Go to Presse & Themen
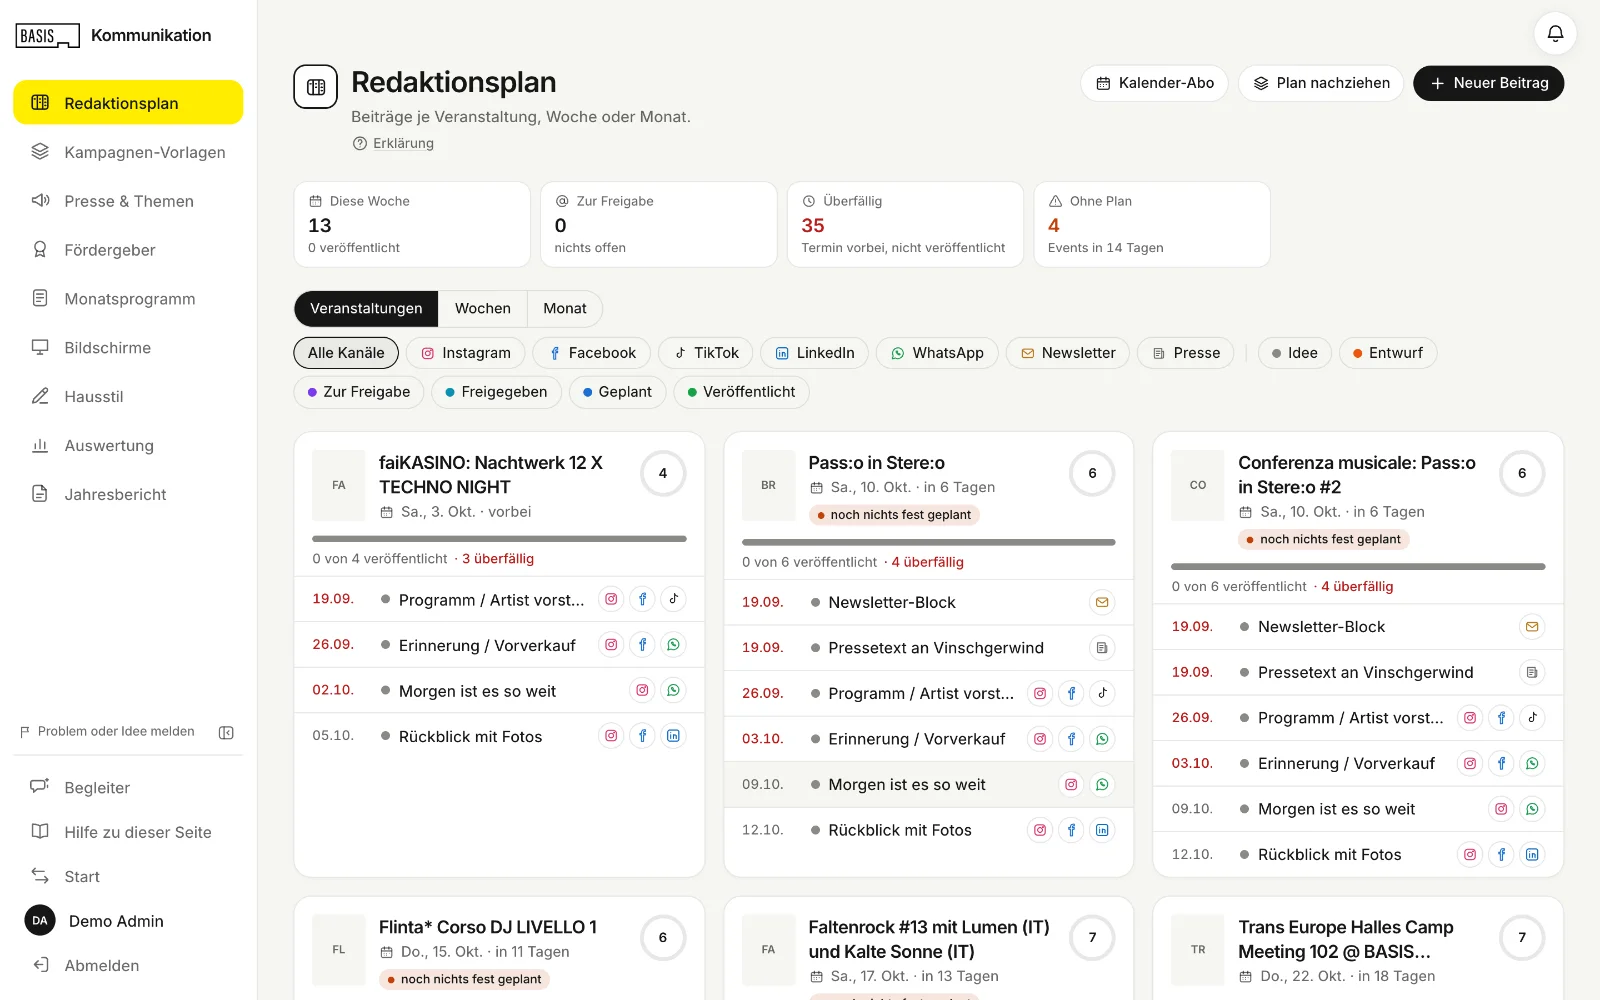Viewport: 1600px width, 1000px height. click(128, 201)
